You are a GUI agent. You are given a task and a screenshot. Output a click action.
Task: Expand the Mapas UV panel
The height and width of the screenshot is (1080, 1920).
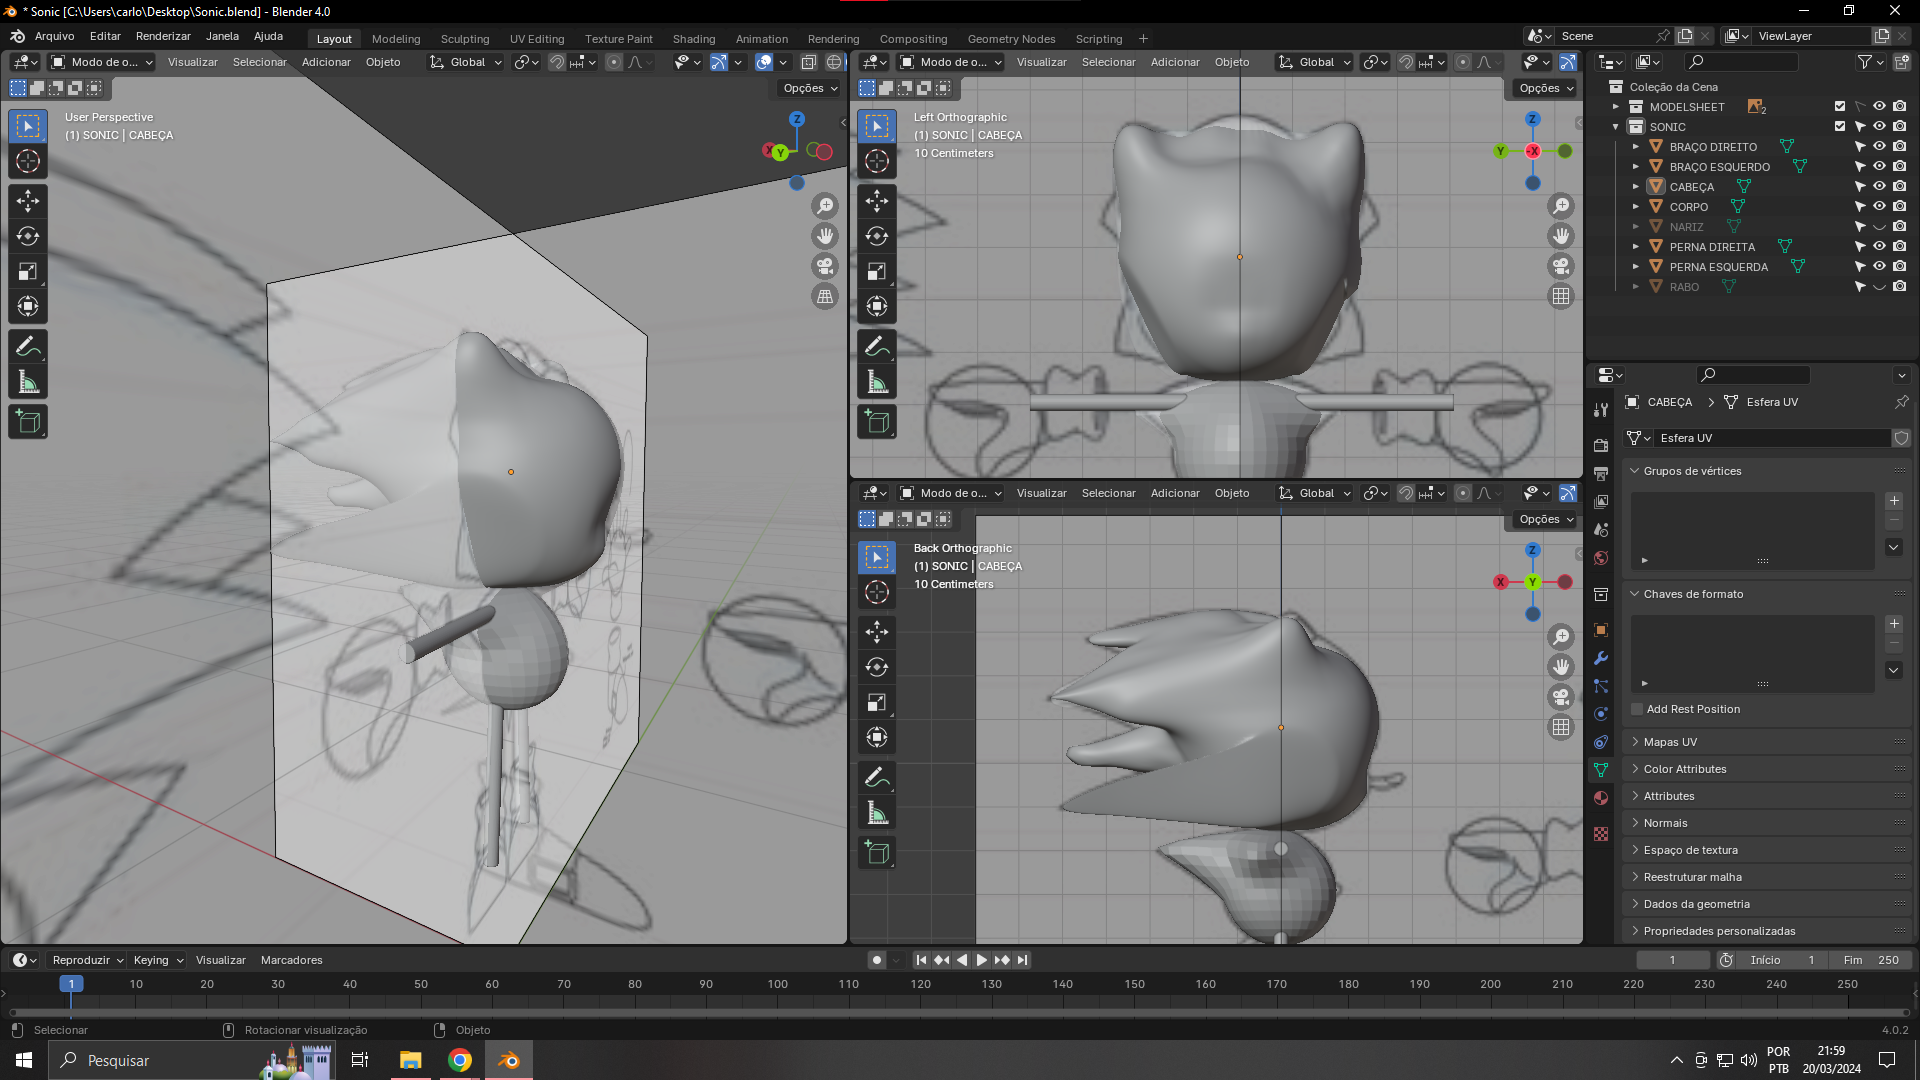[x=1670, y=742]
